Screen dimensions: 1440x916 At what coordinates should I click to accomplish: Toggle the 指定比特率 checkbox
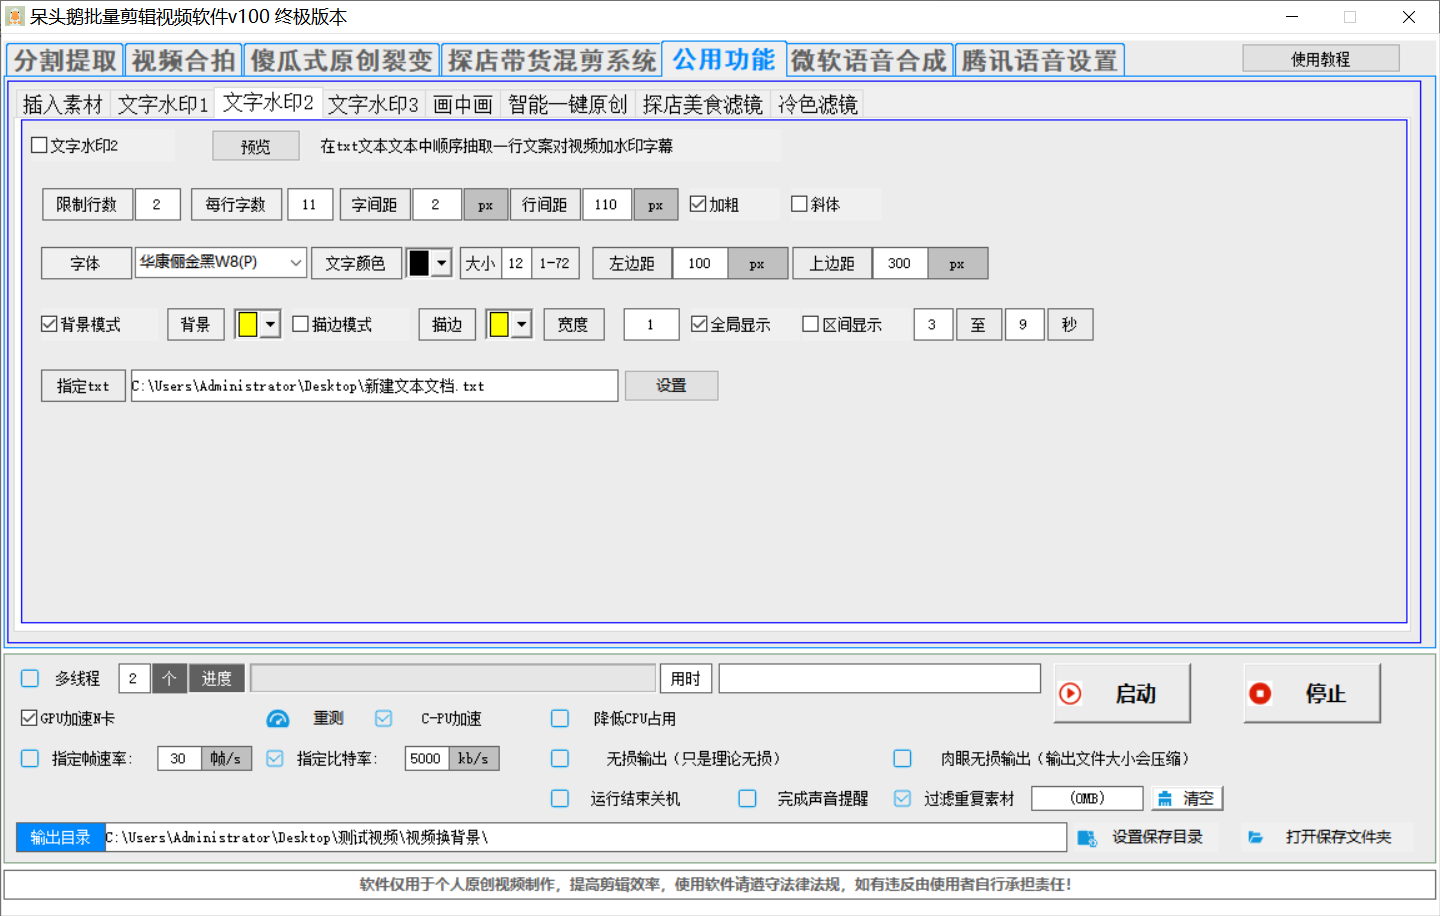tap(275, 758)
